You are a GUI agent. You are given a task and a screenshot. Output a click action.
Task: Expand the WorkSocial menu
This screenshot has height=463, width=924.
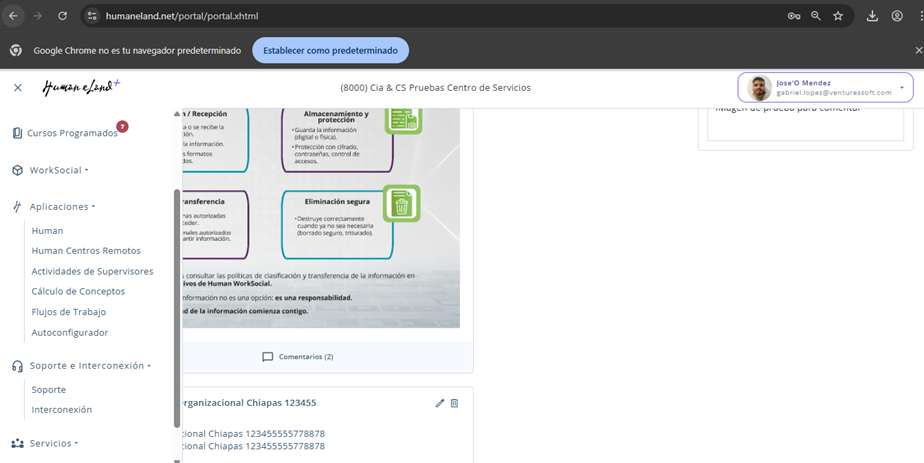pyautogui.click(x=58, y=170)
